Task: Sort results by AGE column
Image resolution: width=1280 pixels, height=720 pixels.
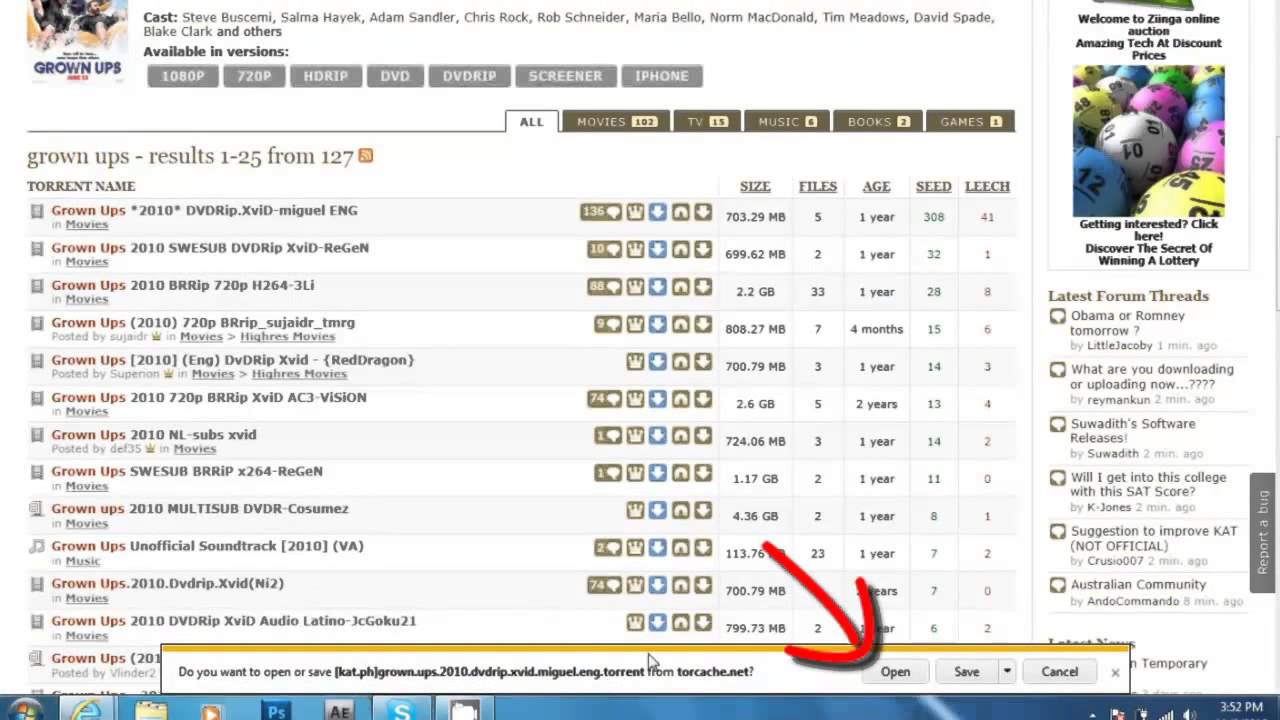Action: point(876,187)
